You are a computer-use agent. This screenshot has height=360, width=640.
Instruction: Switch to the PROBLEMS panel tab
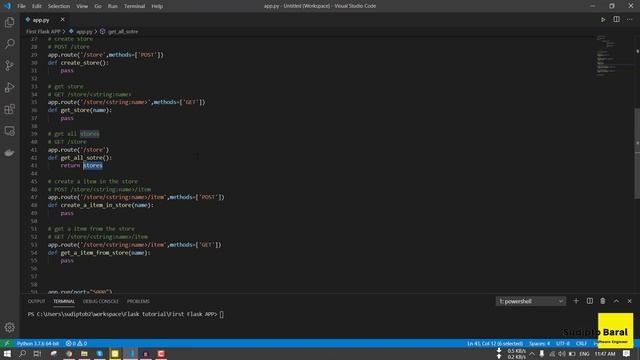pyautogui.click(x=138, y=301)
